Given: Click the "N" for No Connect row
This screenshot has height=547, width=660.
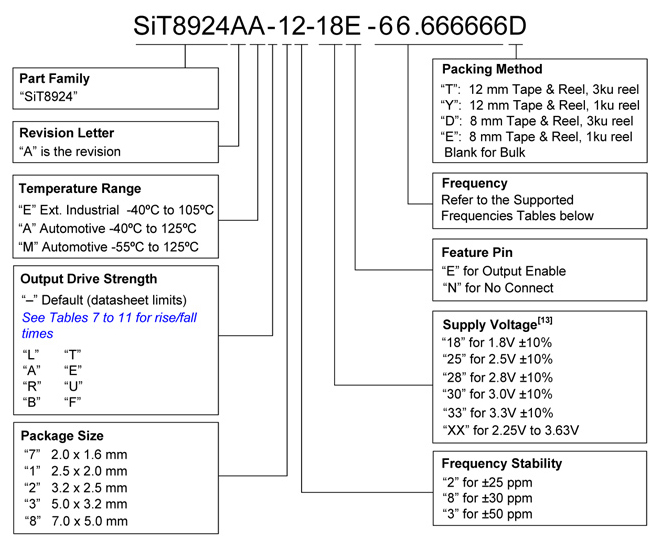Looking at the screenshot, I should [x=498, y=288].
